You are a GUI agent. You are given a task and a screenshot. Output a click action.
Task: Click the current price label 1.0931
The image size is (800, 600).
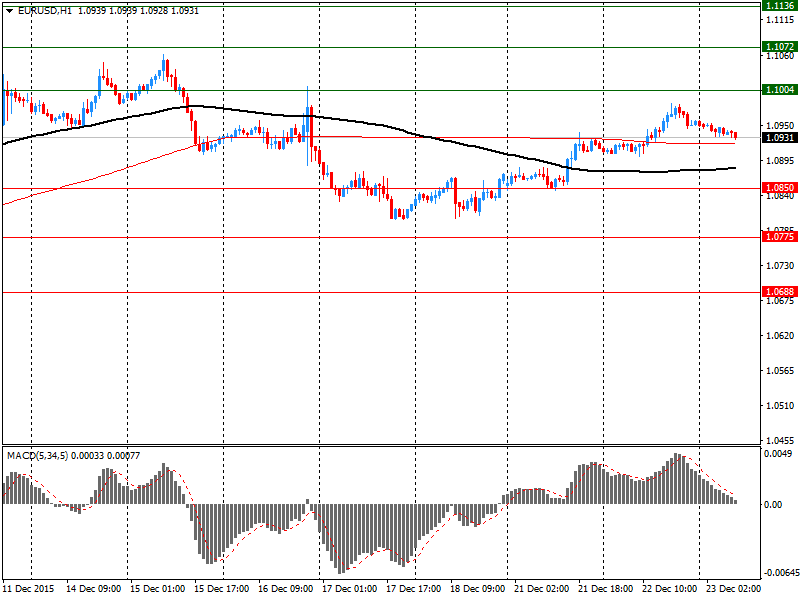click(x=780, y=138)
